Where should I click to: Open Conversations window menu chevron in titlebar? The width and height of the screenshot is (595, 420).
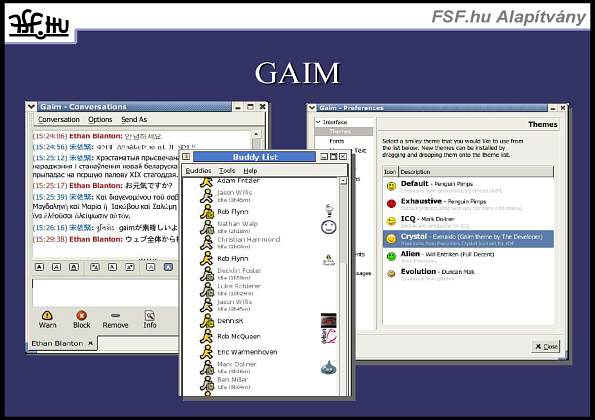pyautogui.click(x=31, y=107)
